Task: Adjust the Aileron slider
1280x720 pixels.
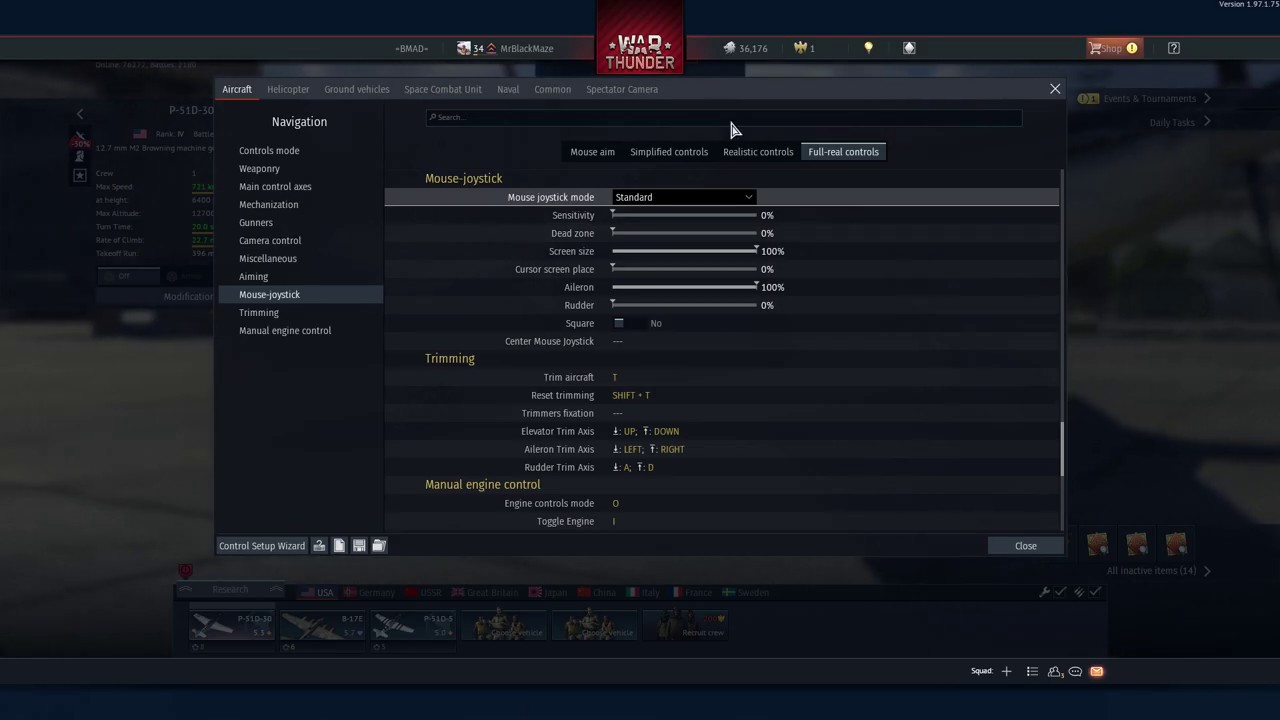Action: pos(684,287)
